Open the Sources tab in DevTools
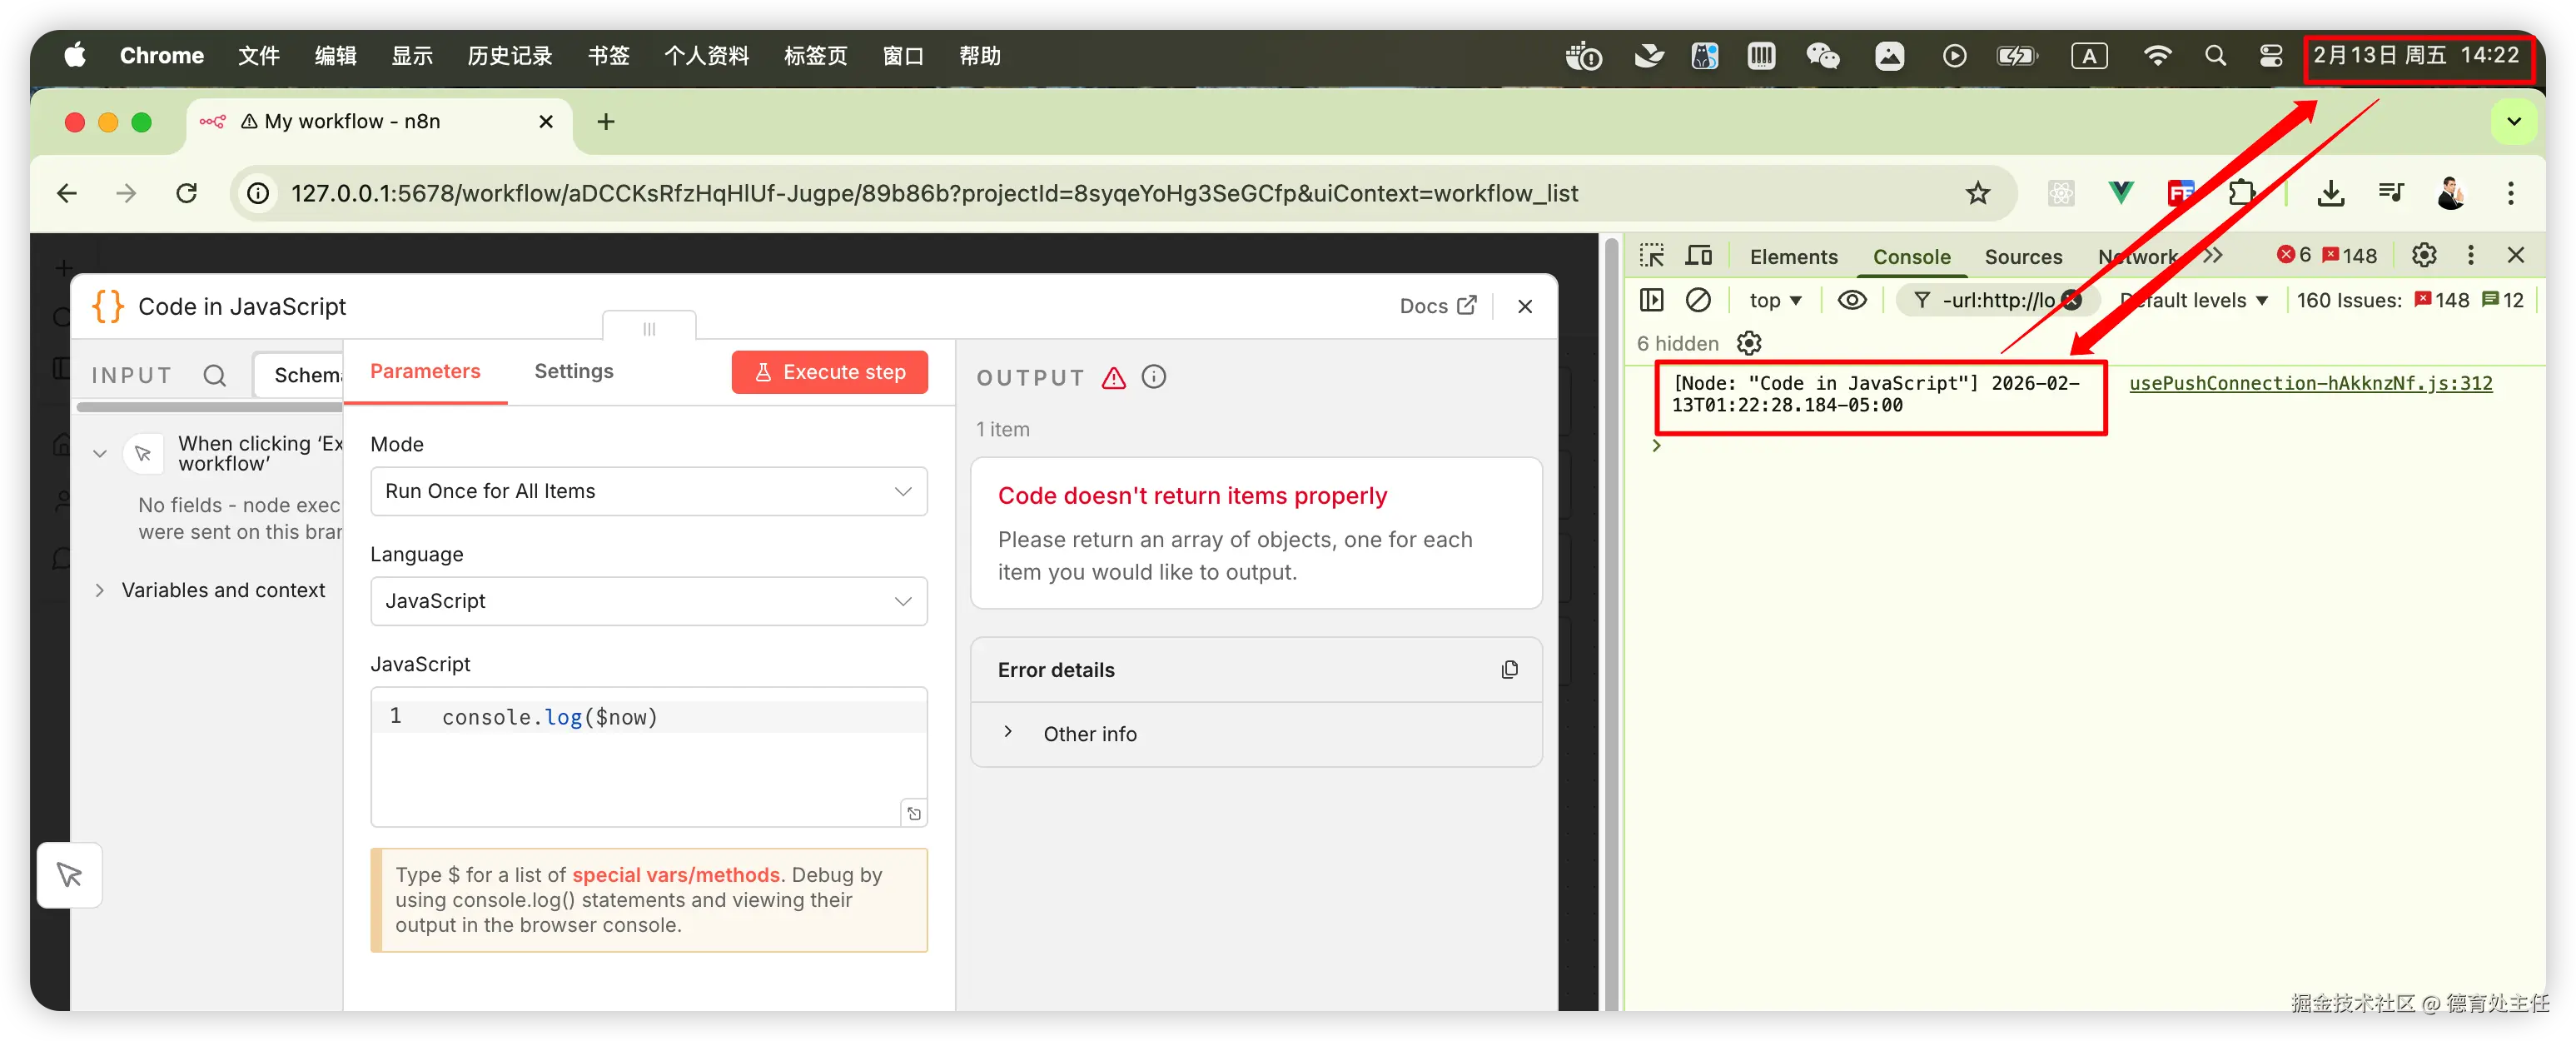This screenshot has width=2576, height=1041. pyautogui.click(x=2022, y=257)
